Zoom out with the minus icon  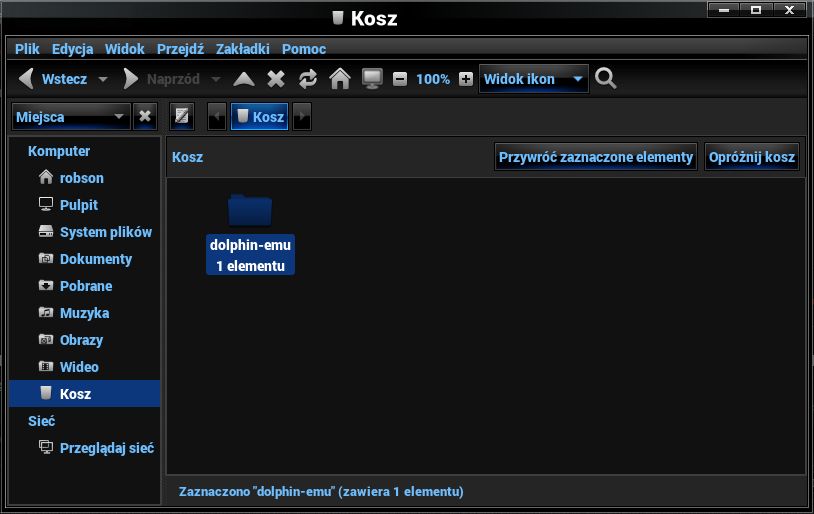(x=400, y=79)
